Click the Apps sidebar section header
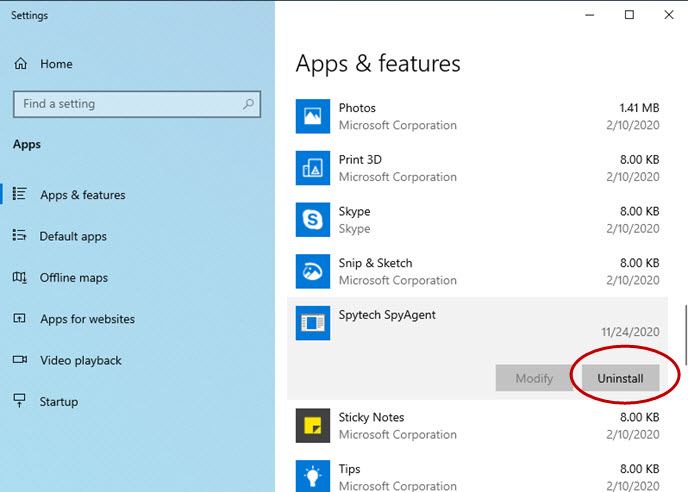 pos(27,145)
